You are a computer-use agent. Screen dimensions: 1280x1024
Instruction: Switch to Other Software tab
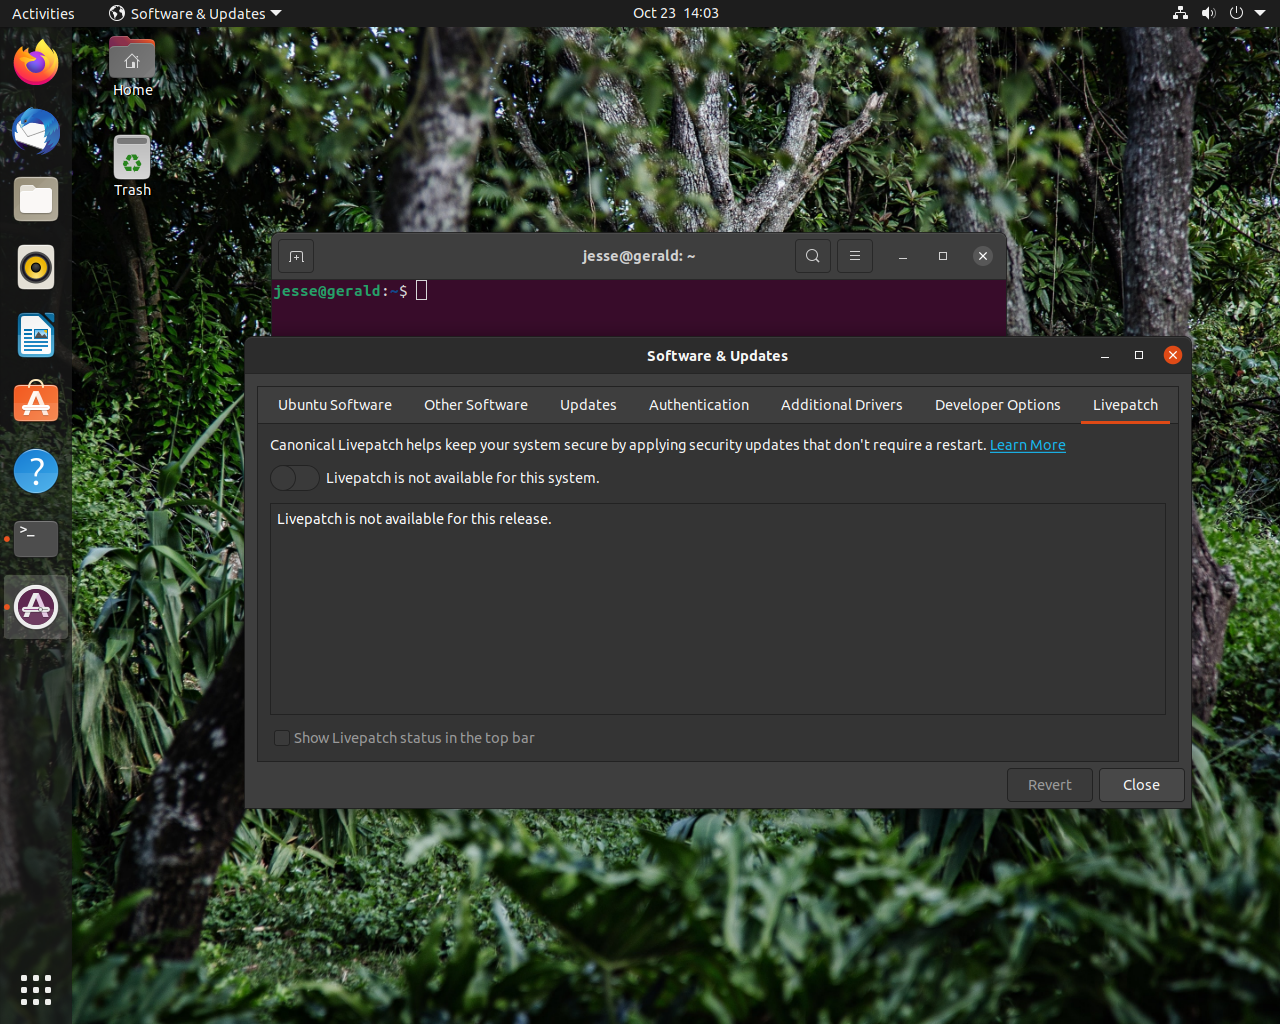[x=476, y=405]
